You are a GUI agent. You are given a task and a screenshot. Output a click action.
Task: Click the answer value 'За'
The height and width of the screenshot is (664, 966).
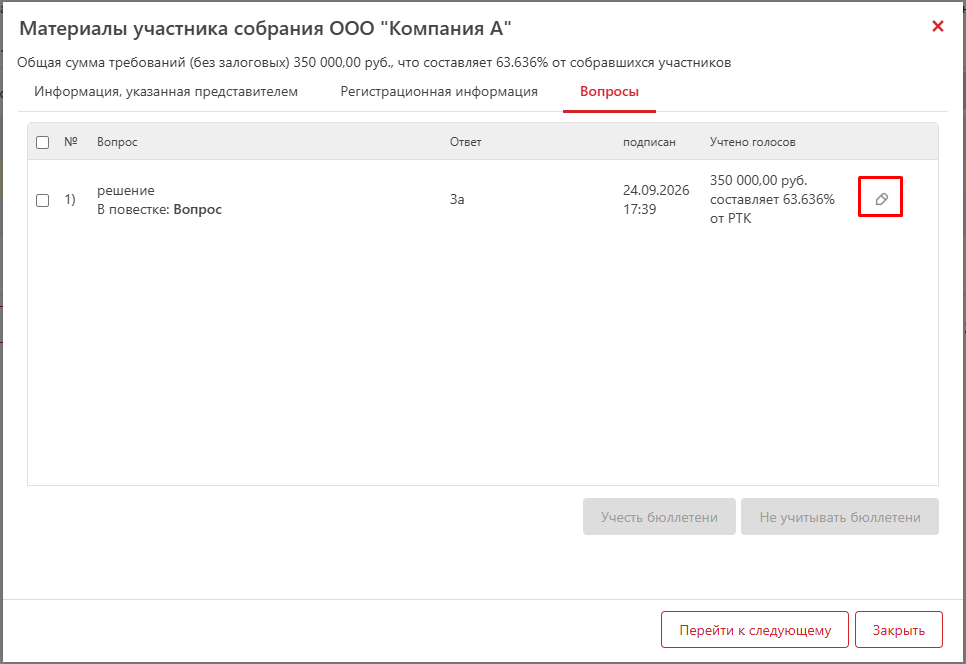[457, 199]
